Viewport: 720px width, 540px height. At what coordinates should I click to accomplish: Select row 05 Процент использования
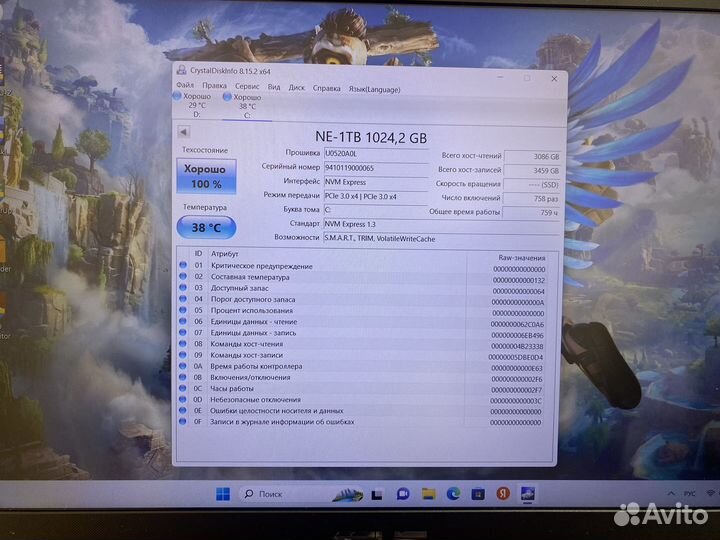(363, 311)
